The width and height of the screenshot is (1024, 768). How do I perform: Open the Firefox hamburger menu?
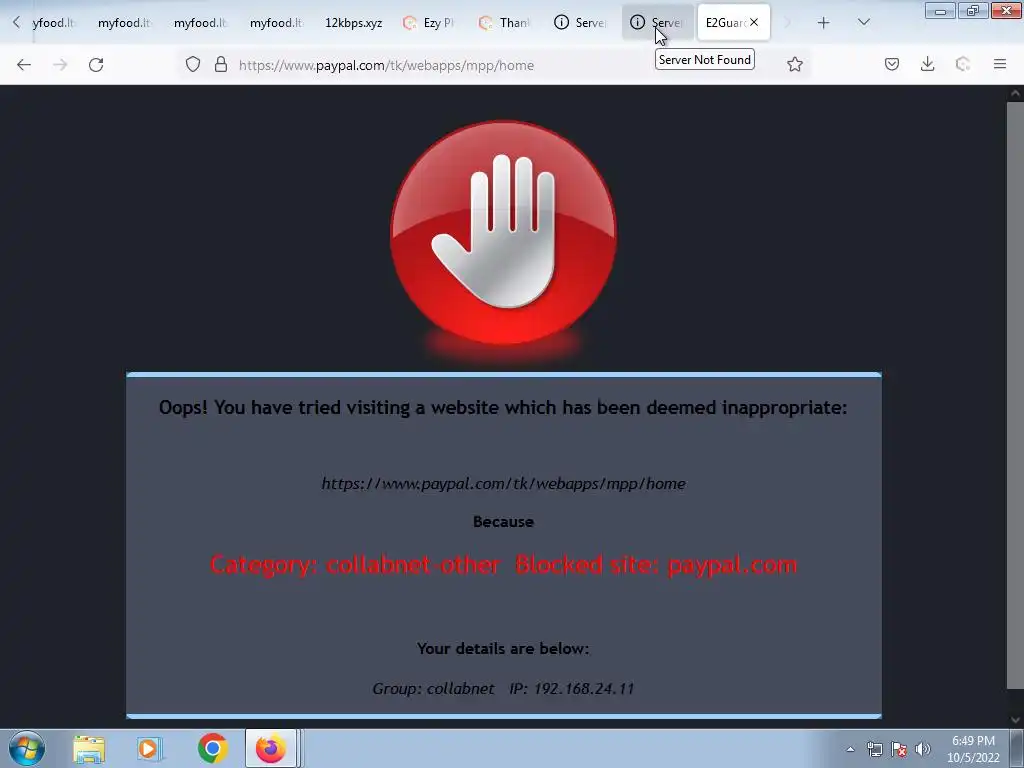tap(999, 64)
